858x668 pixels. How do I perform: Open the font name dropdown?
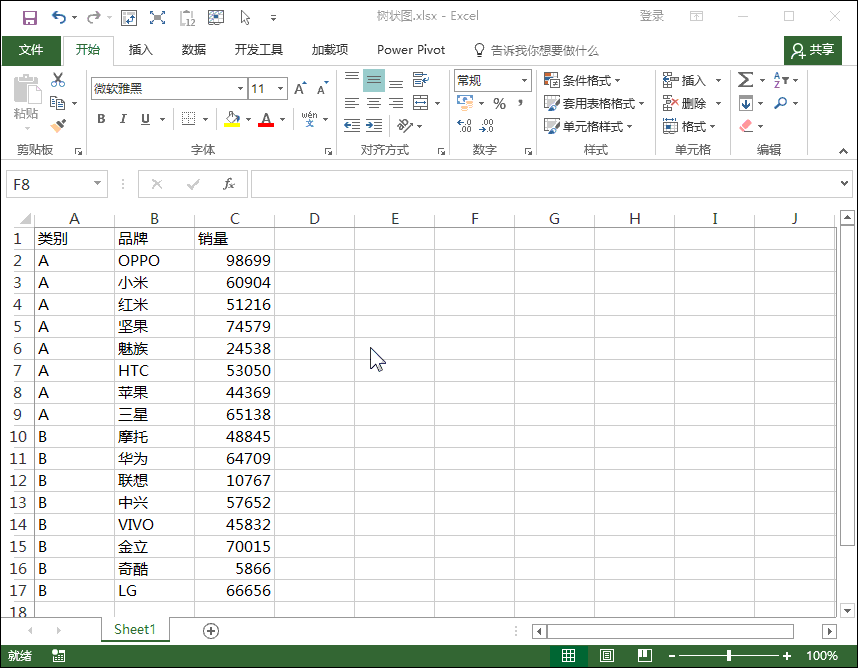(x=239, y=88)
